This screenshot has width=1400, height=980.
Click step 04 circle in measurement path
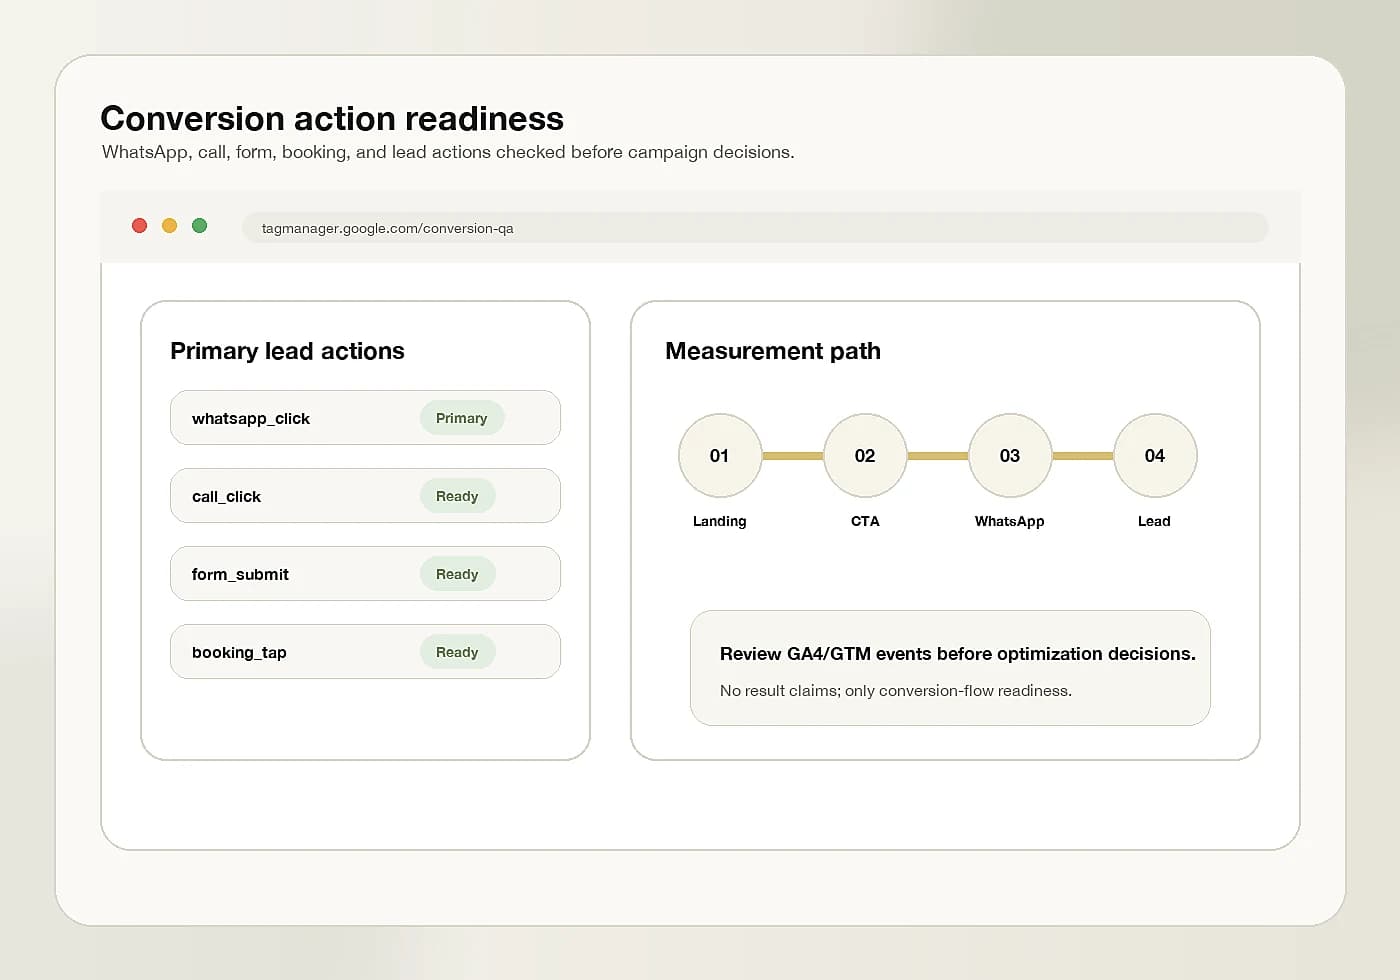tap(1155, 456)
